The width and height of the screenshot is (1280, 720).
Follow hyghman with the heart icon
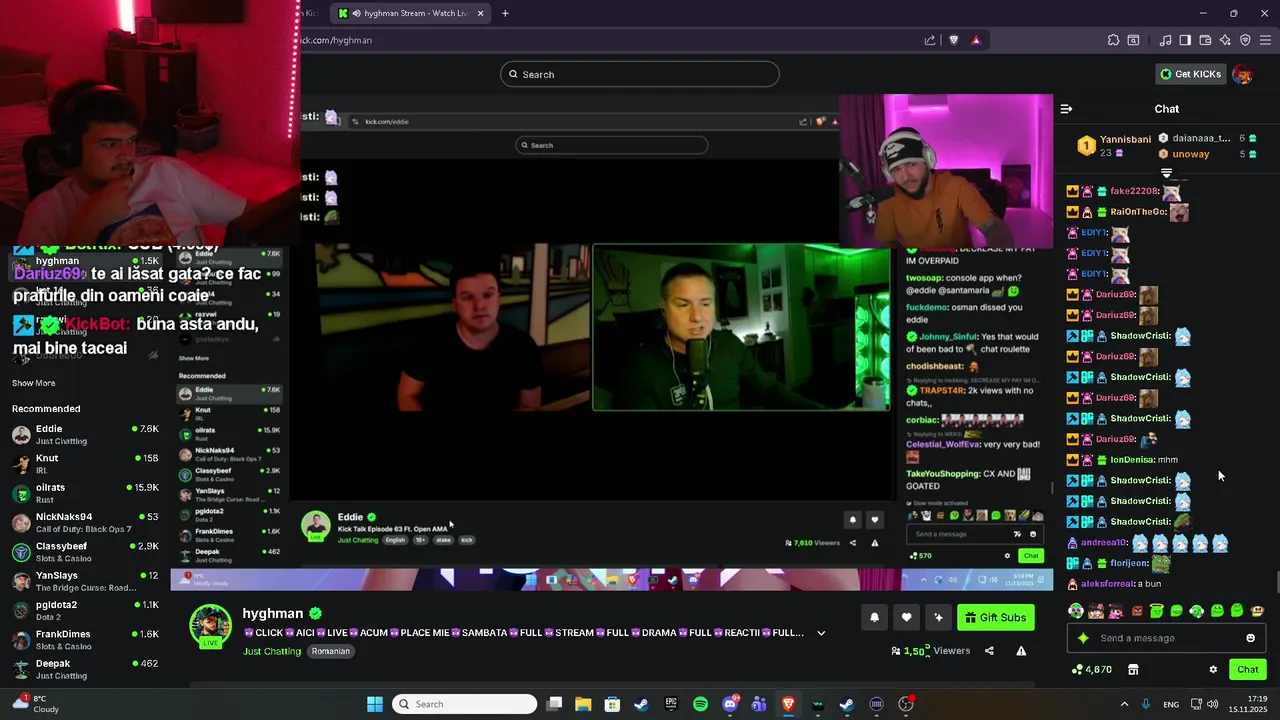pyautogui.click(x=906, y=618)
